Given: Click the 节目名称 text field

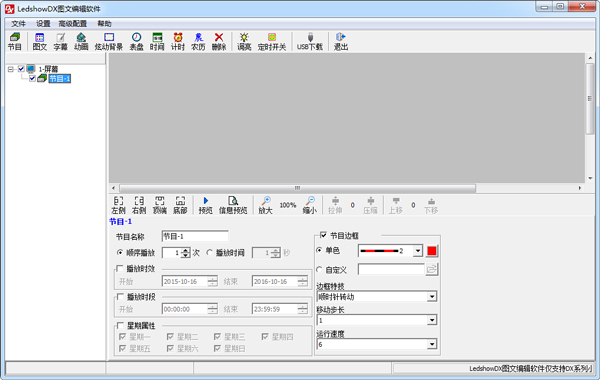Looking at the screenshot, I should click(195, 236).
